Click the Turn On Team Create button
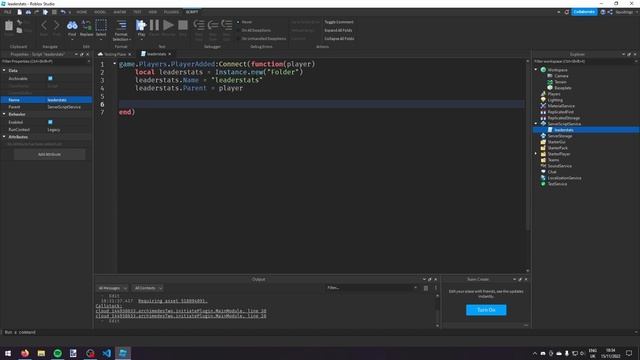This screenshot has width=640, height=360. 486,310
